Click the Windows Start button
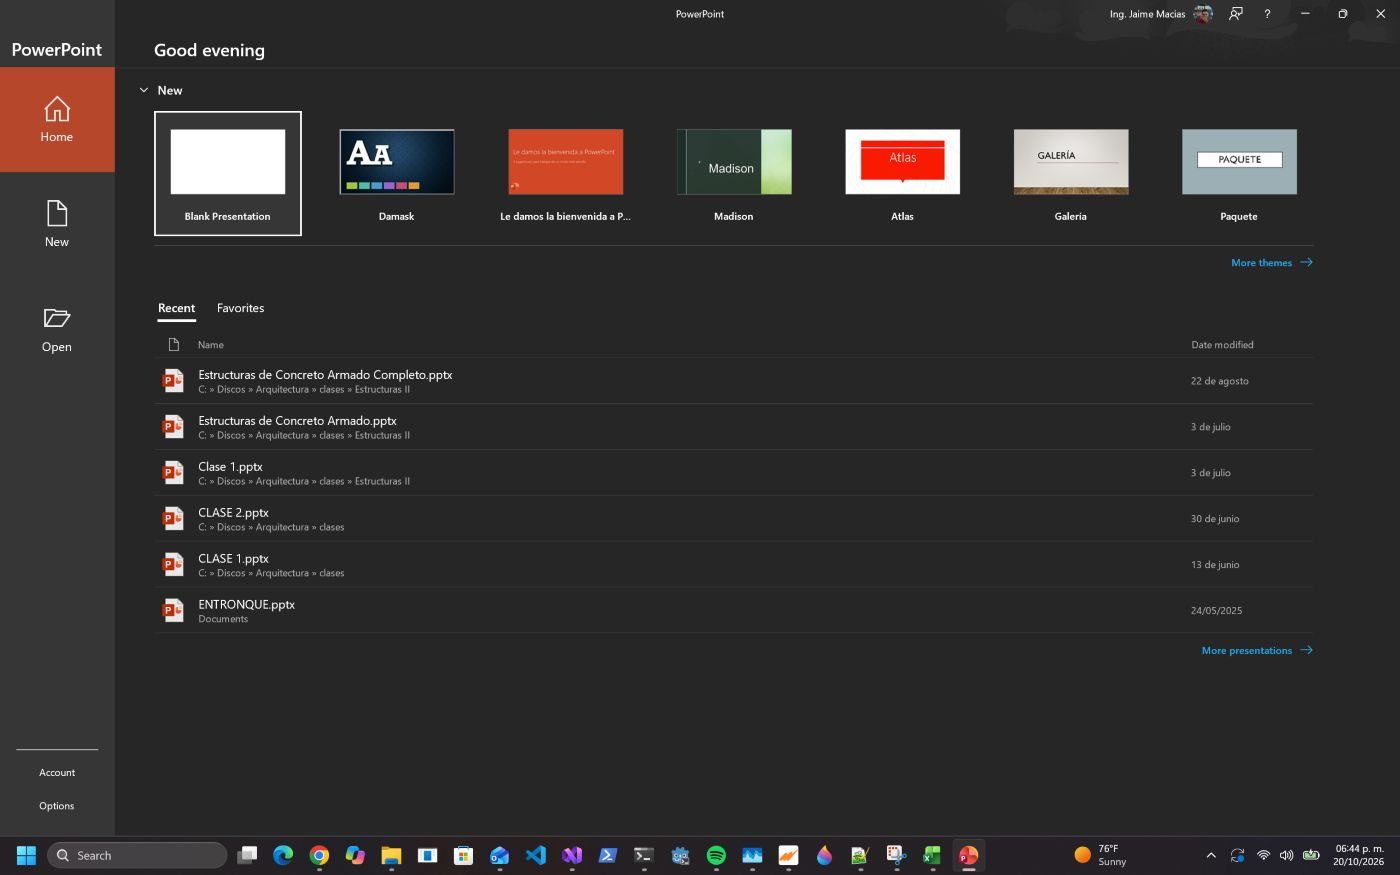 [x=27, y=855]
